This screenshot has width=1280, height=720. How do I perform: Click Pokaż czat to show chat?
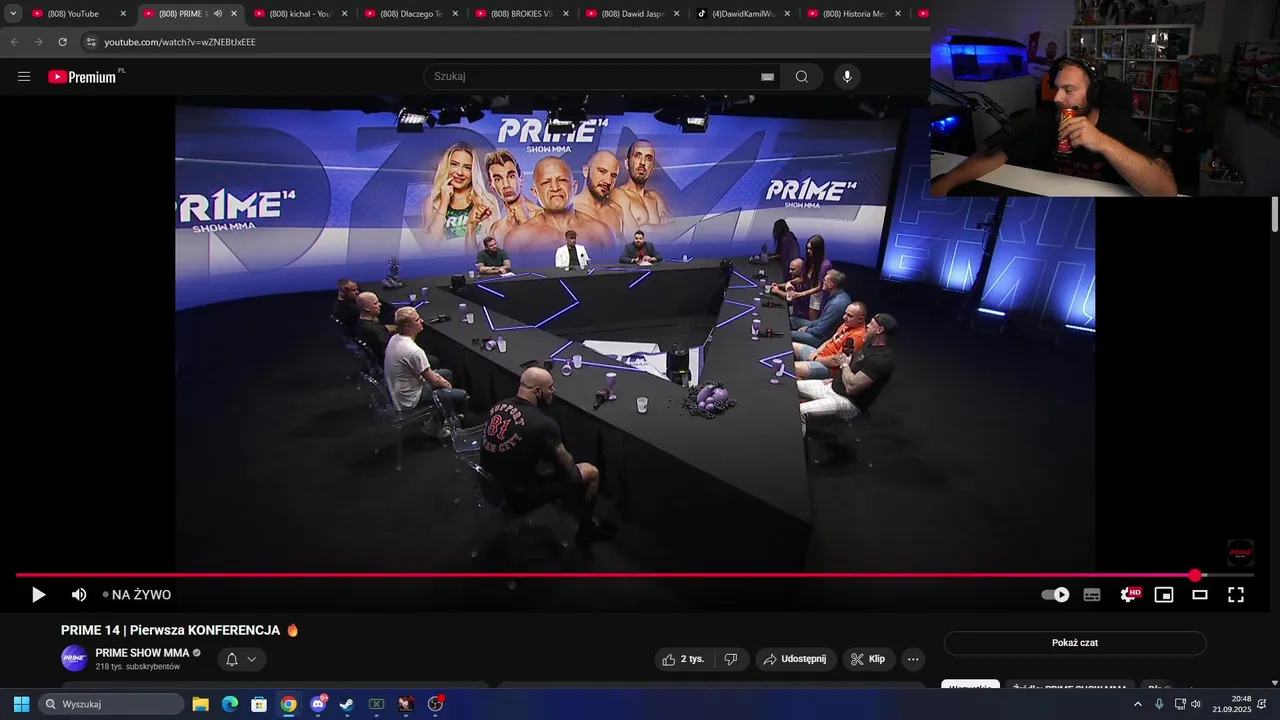(1075, 643)
